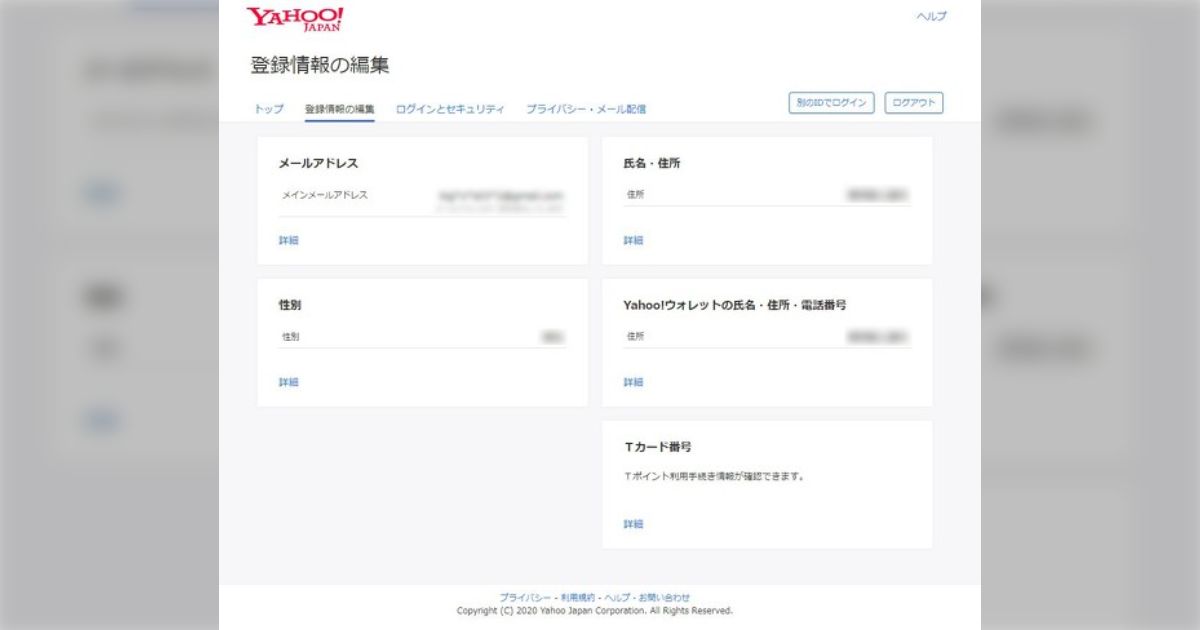Open the プライバシー footer link
This screenshot has width=1200, height=630.
point(523,594)
